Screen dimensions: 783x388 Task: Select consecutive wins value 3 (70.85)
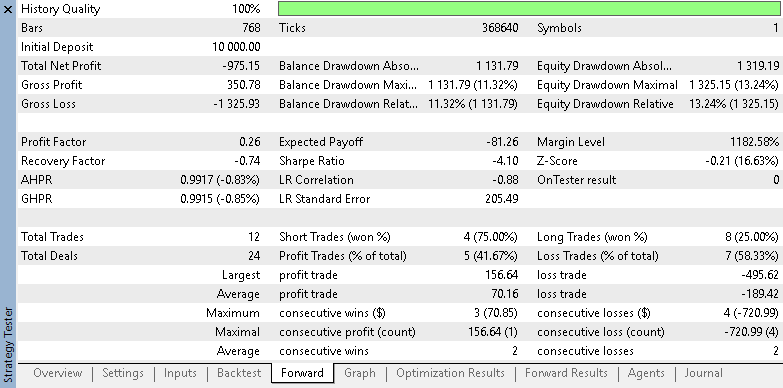[495, 313]
